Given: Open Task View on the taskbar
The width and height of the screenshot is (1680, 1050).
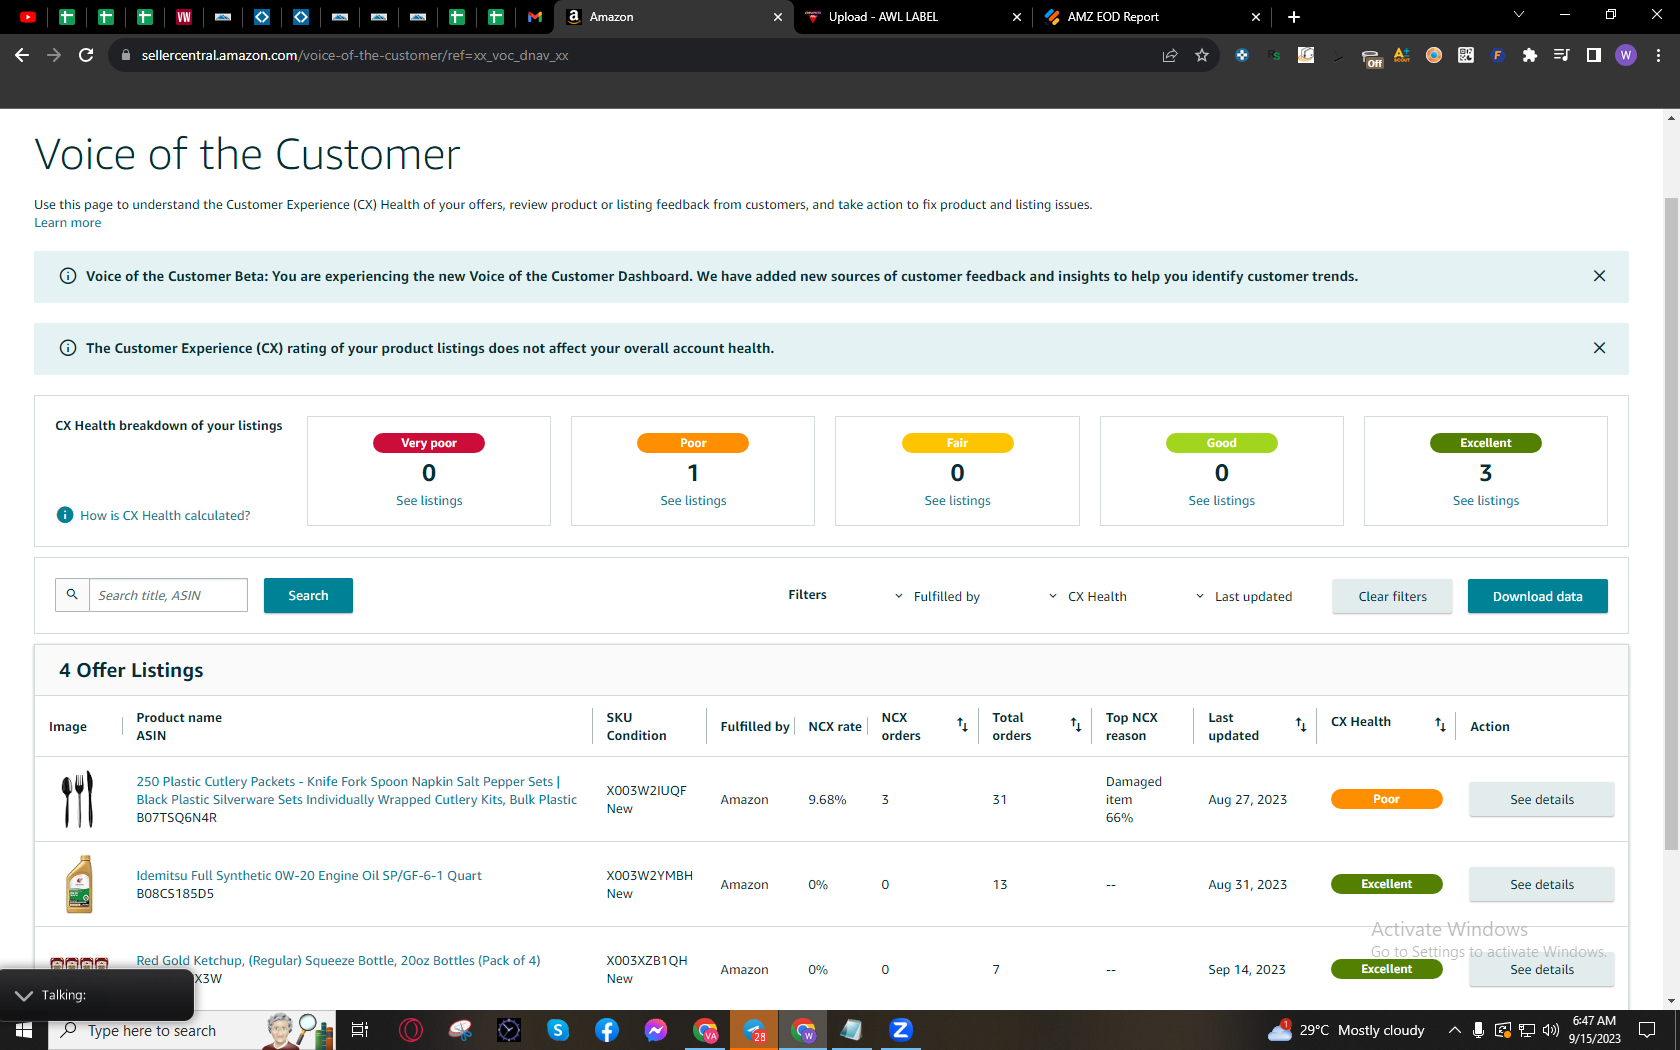Looking at the screenshot, I should 360,1030.
